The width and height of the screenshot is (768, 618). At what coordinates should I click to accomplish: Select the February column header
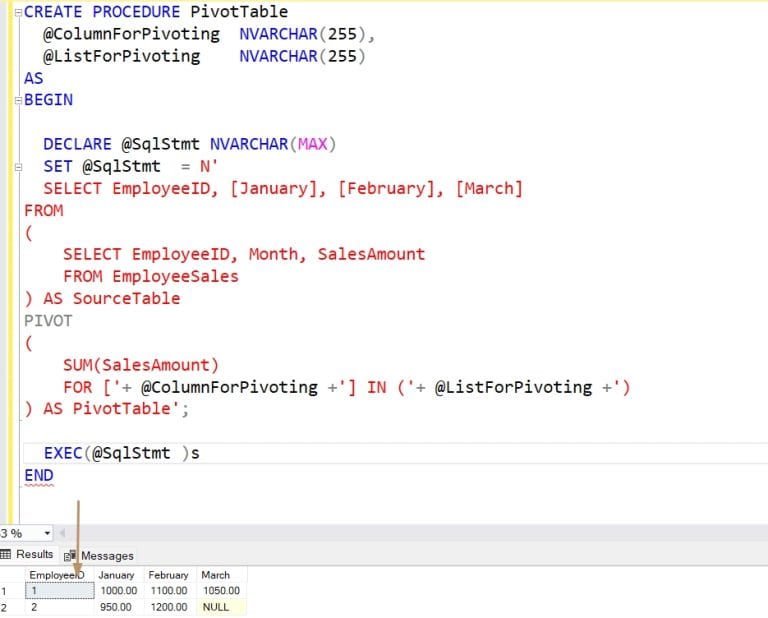170,575
